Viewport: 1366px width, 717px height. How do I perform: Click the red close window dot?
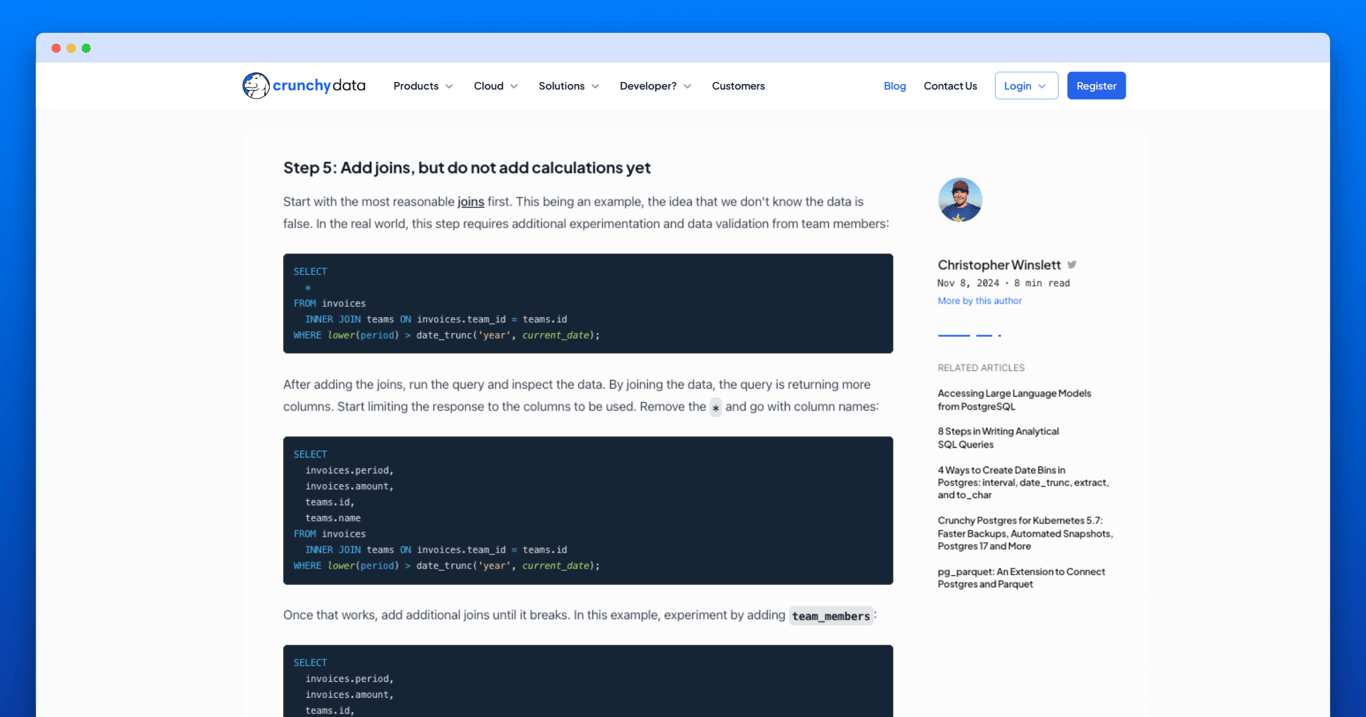click(x=56, y=48)
